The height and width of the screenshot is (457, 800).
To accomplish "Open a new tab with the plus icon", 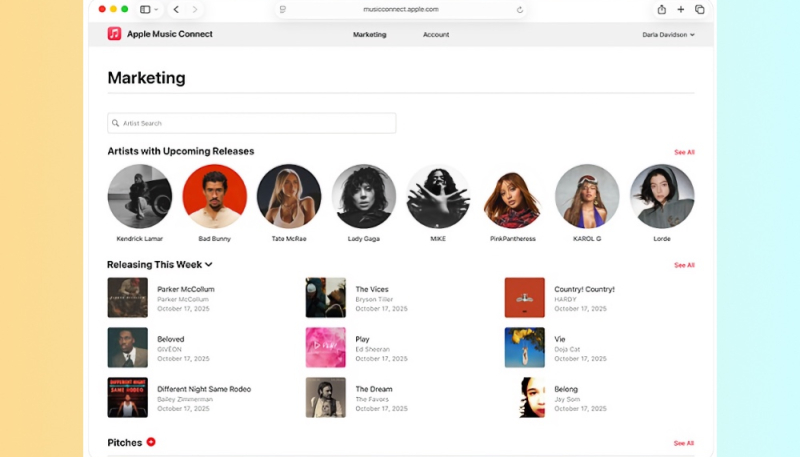I will [x=681, y=9].
